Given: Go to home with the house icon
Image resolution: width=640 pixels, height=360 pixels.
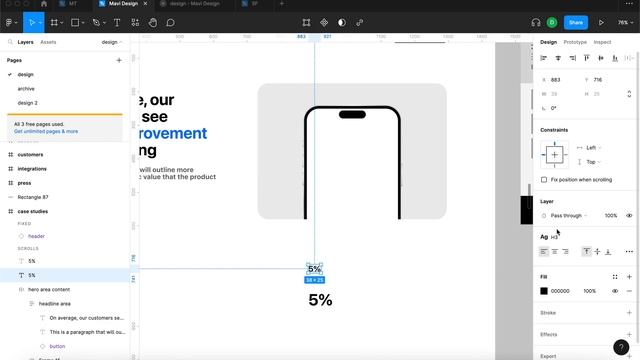Looking at the screenshot, I should point(44,4).
